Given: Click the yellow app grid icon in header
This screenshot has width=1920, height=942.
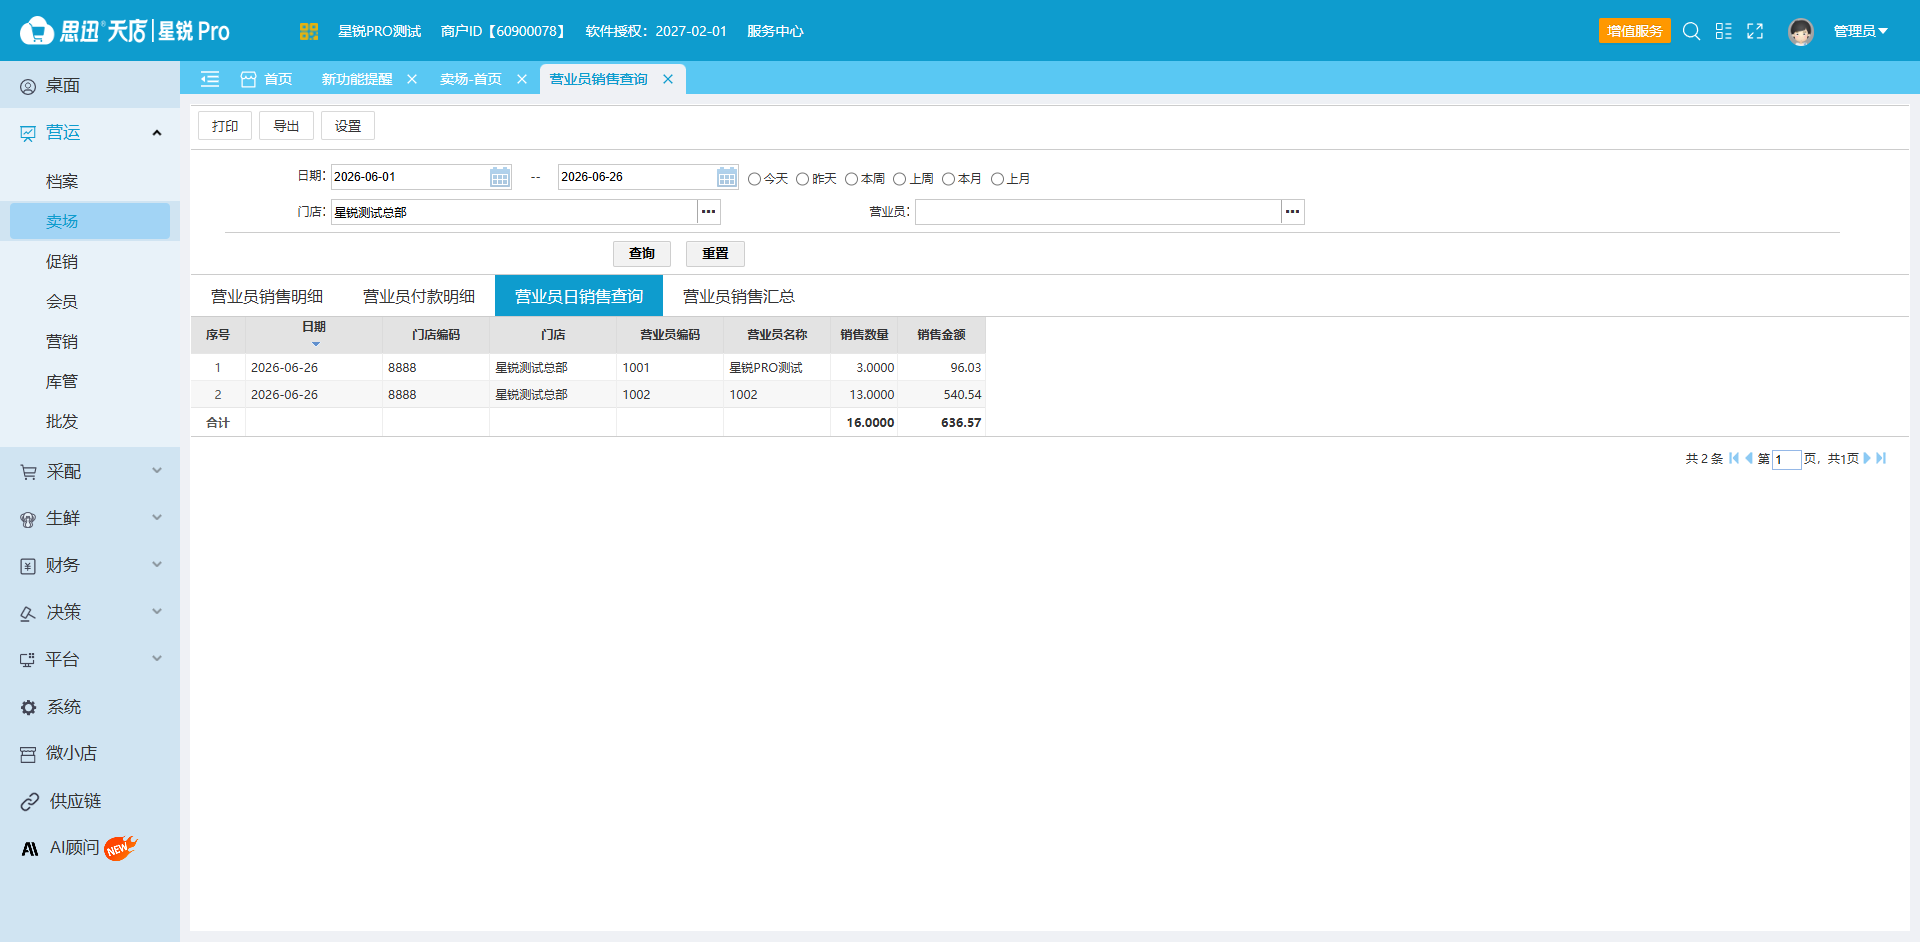Looking at the screenshot, I should [308, 31].
